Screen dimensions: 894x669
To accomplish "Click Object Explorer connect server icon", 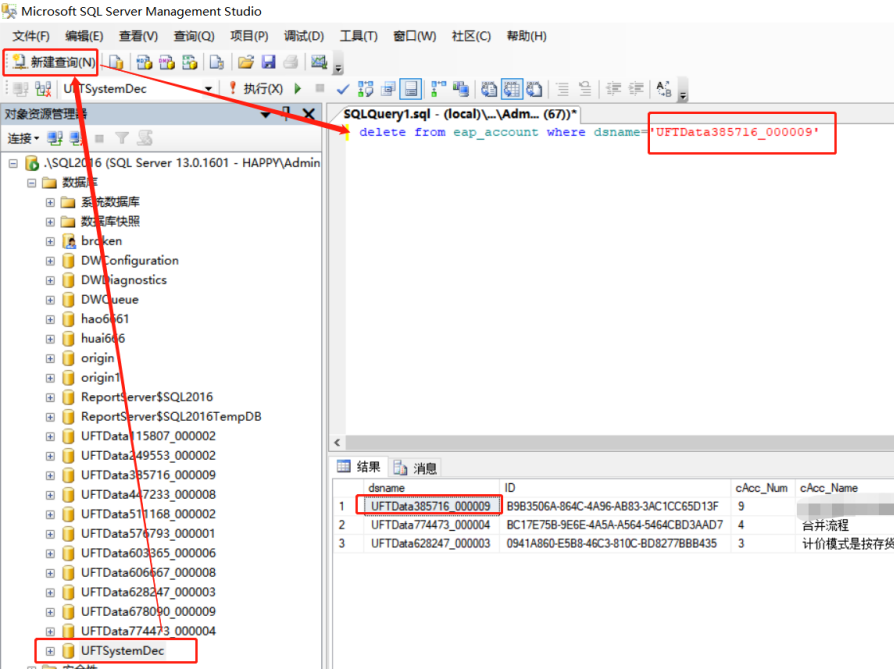I will click(x=55, y=138).
